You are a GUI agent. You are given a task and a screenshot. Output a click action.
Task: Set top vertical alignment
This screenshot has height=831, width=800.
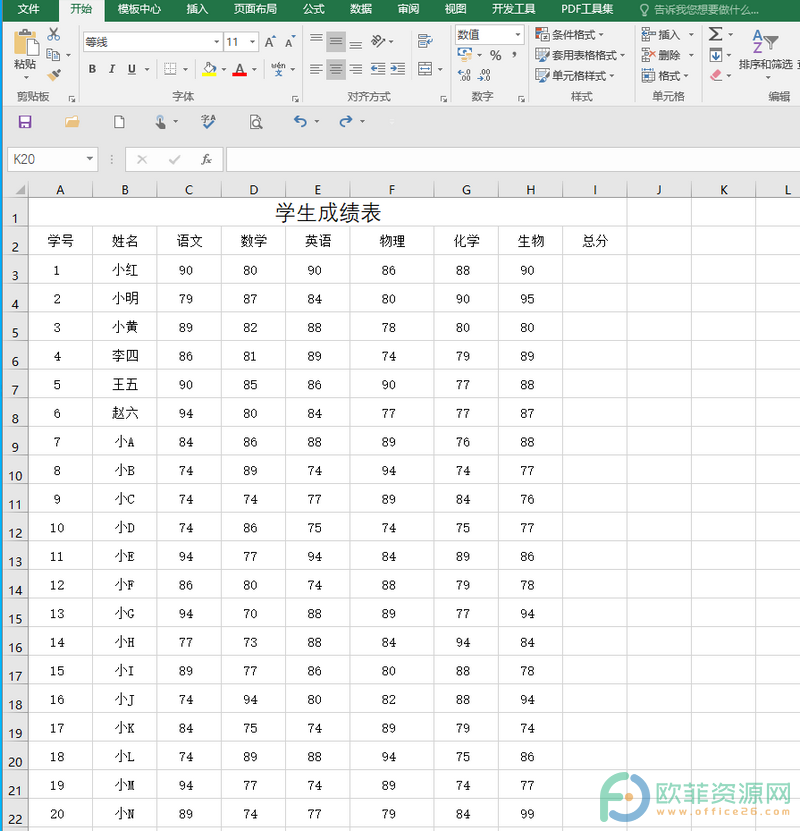tap(316, 41)
